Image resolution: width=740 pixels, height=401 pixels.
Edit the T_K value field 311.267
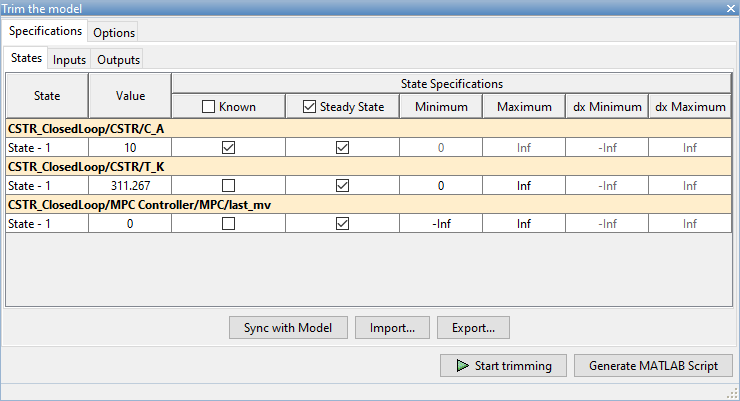click(x=130, y=185)
